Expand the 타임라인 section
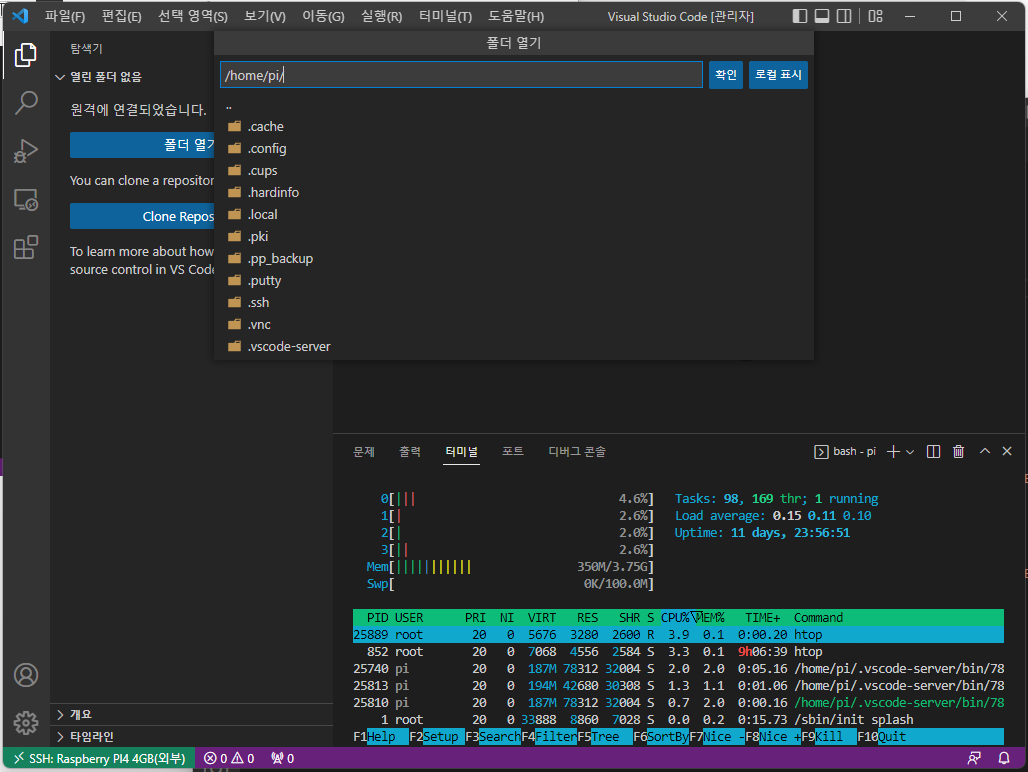Viewport: 1028px width, 772px height. click(85, 737)
